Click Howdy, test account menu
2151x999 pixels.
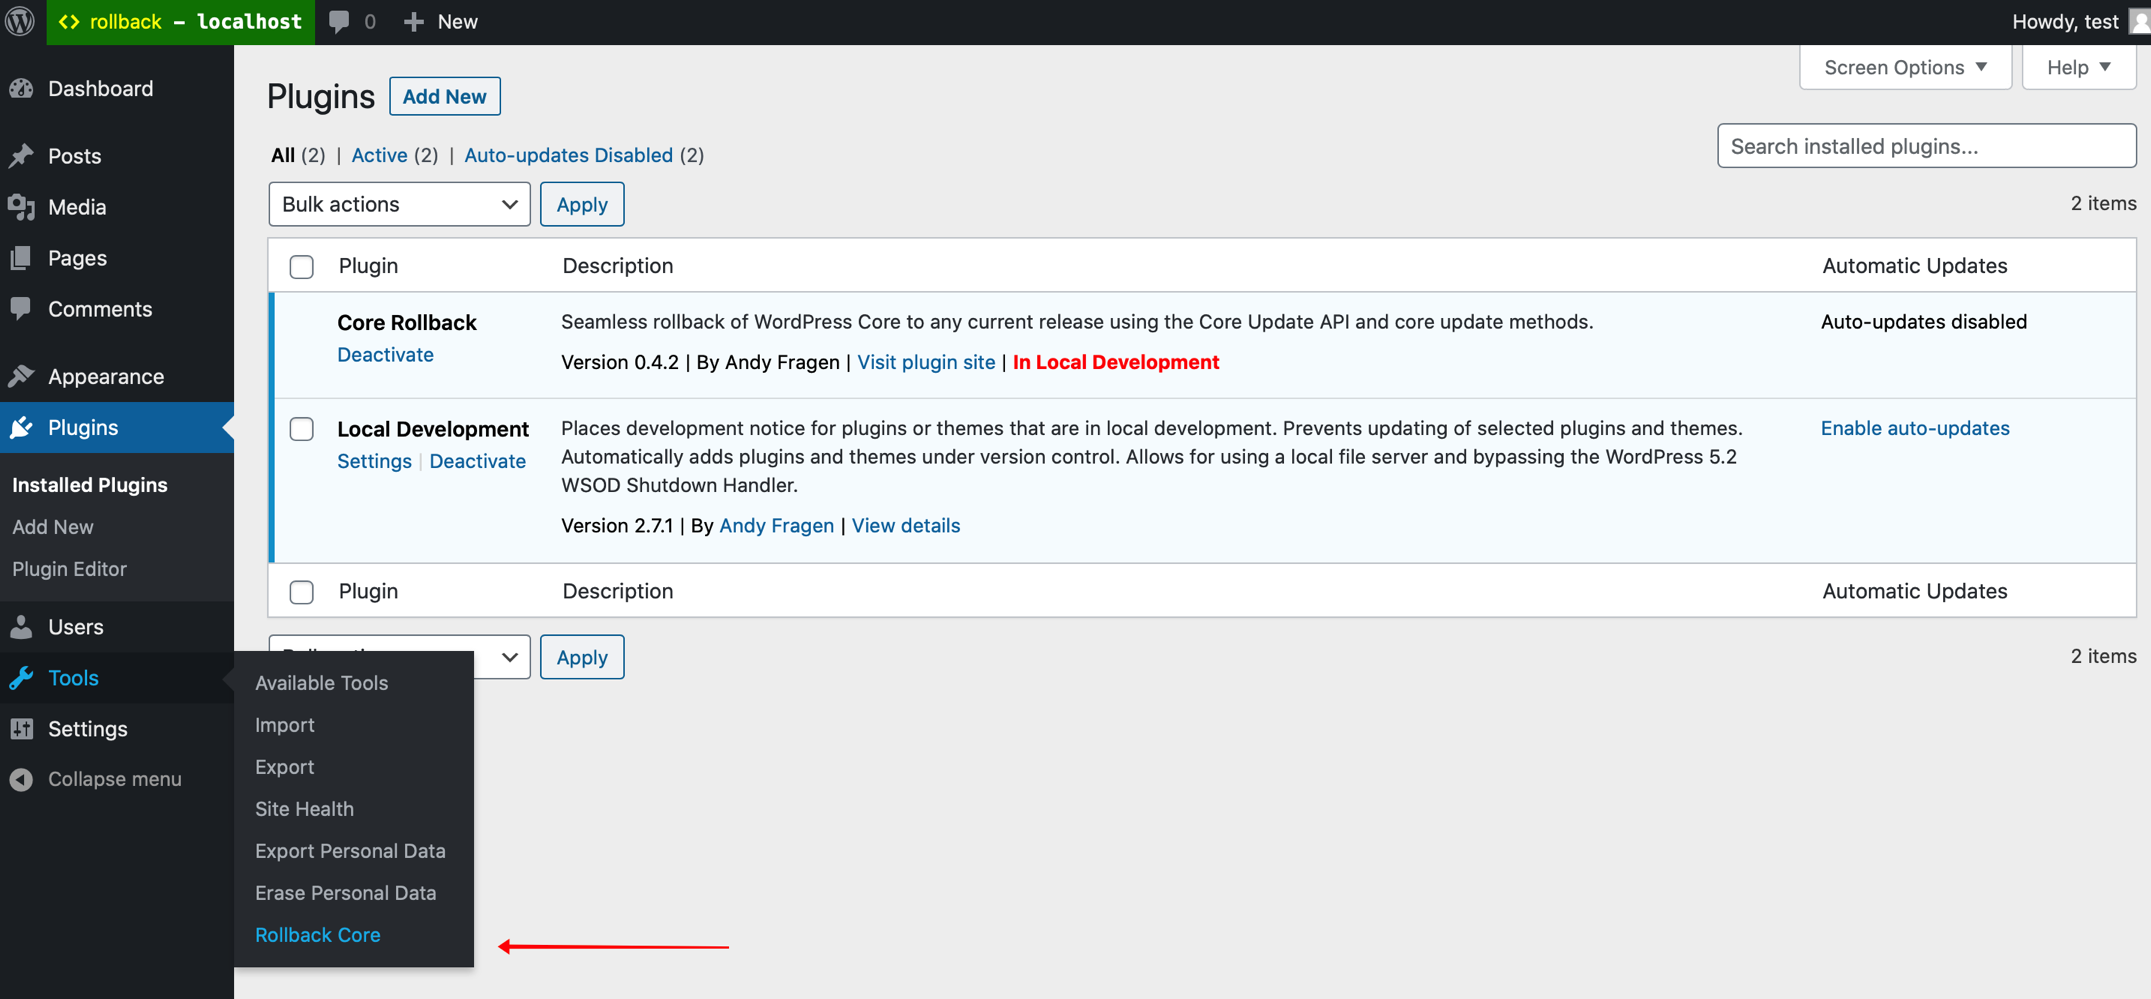pos(2064,22)
